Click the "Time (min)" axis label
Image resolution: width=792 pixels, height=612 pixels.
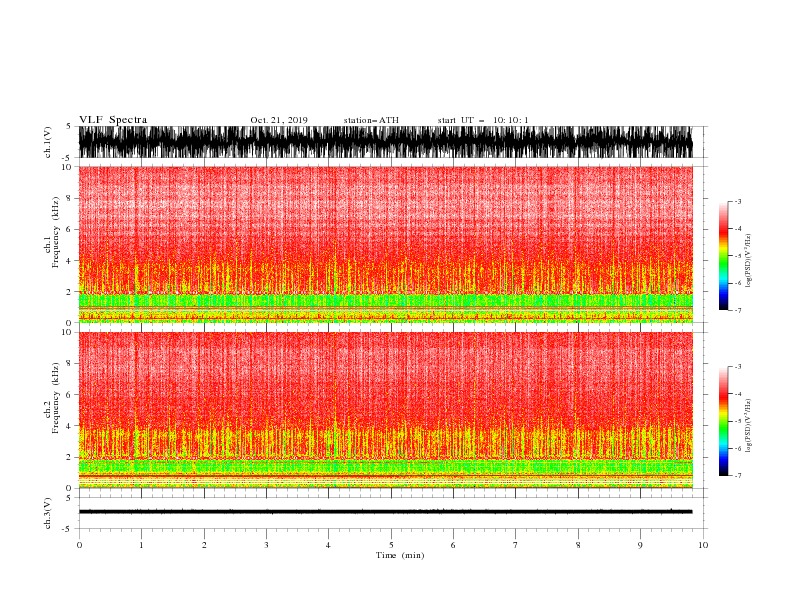pos(400,555)
